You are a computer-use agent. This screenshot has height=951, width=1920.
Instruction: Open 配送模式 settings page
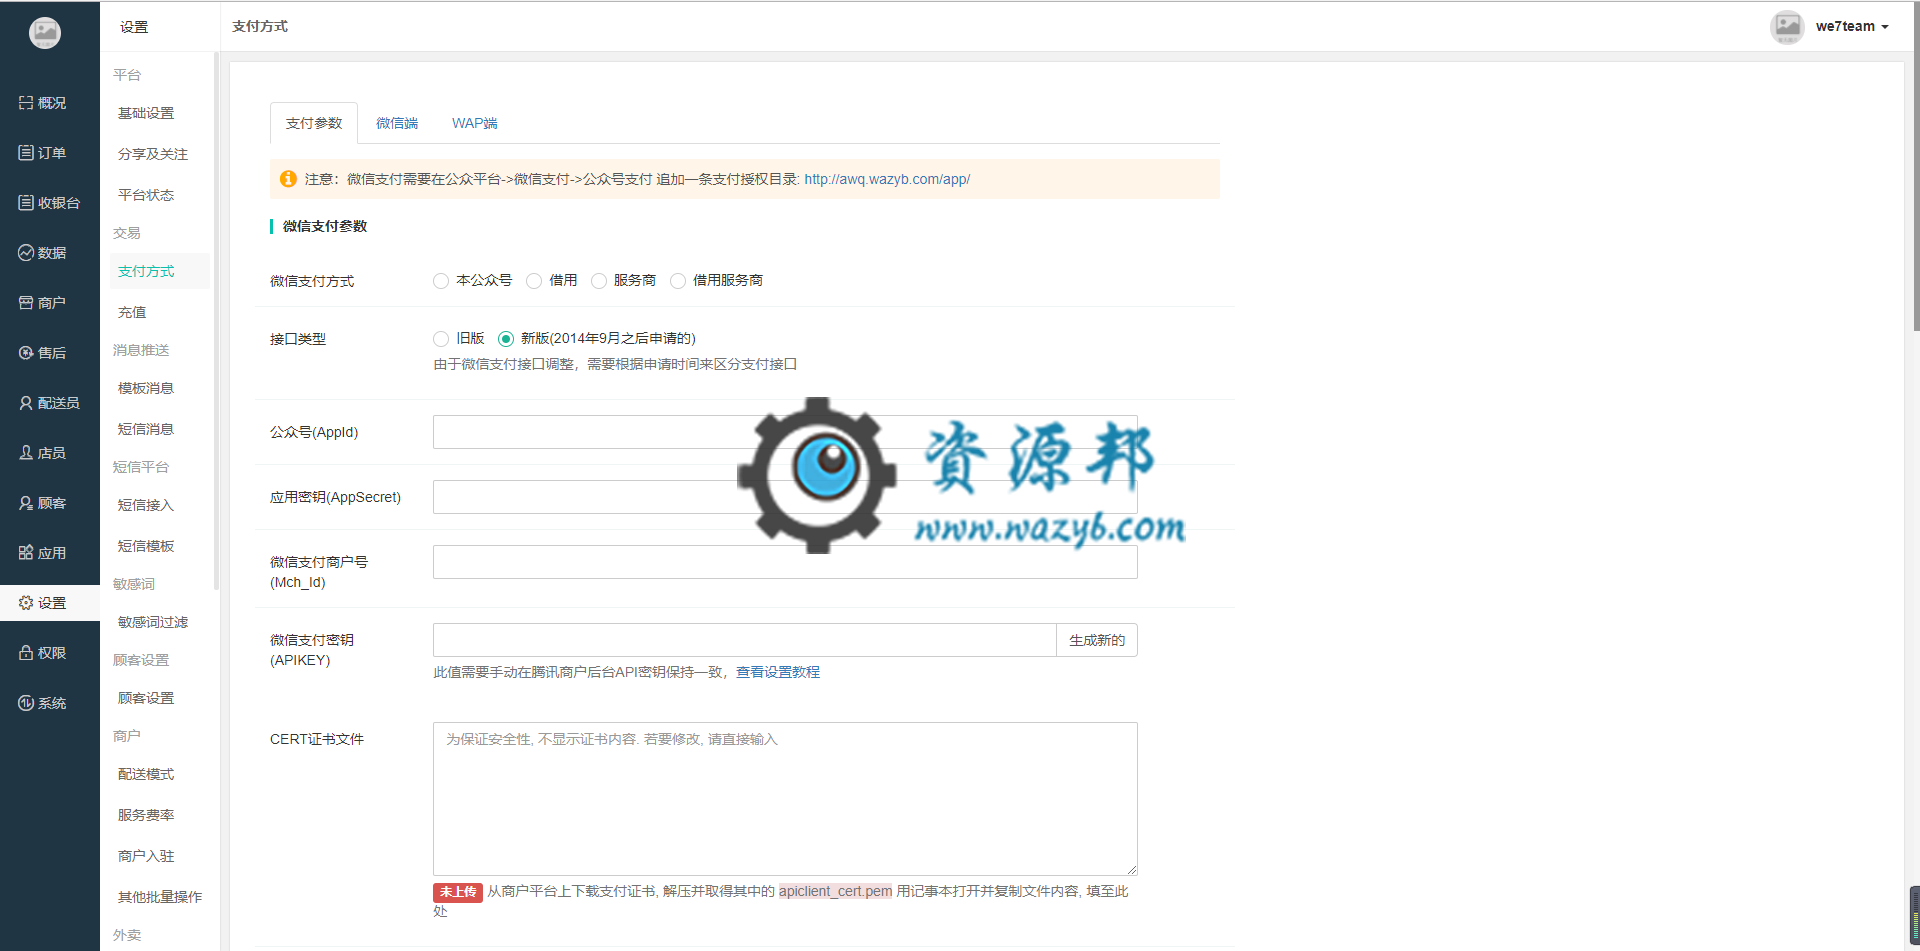146,774
